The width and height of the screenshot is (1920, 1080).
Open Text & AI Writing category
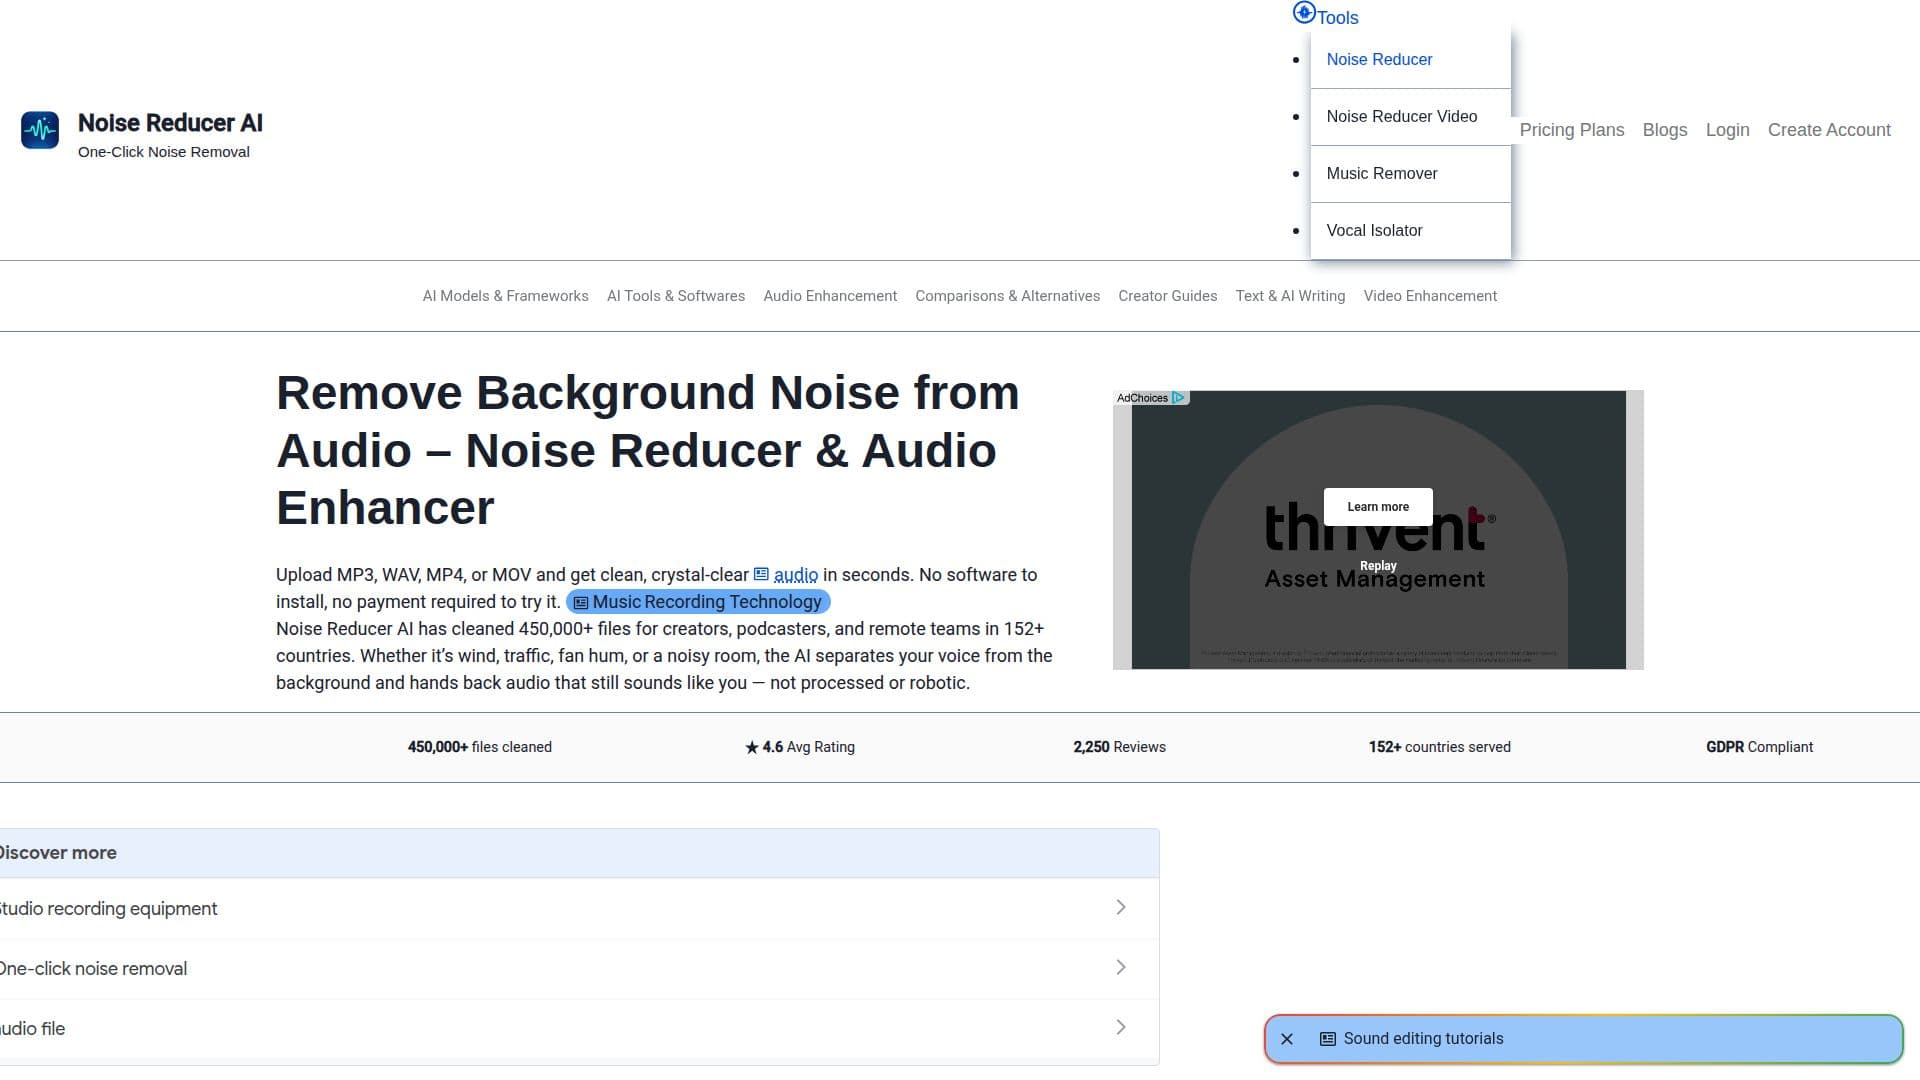[x=1290, y=296]
